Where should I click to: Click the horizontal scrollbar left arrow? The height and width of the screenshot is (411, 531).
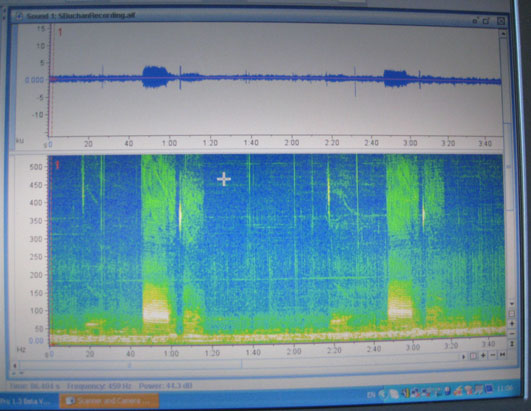[x=14, y=366]
